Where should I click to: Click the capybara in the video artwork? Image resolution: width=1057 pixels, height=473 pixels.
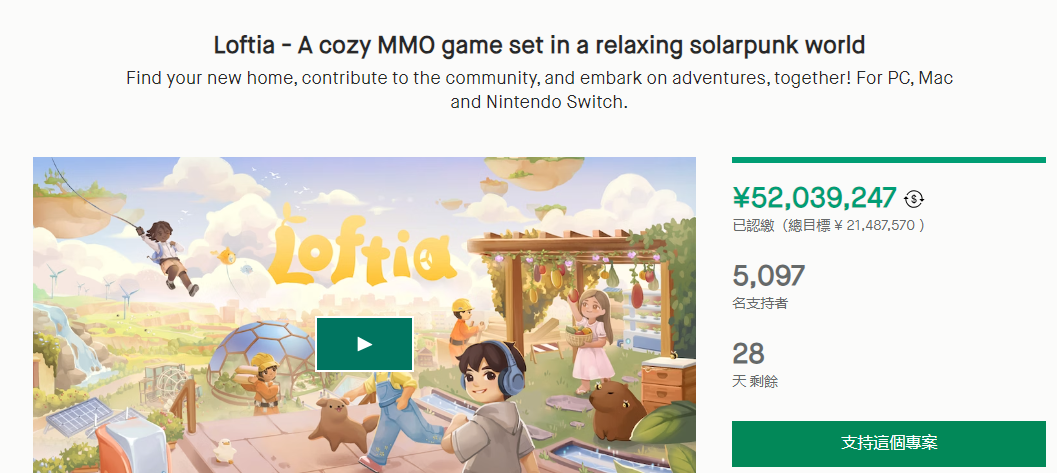pos(618,406)
